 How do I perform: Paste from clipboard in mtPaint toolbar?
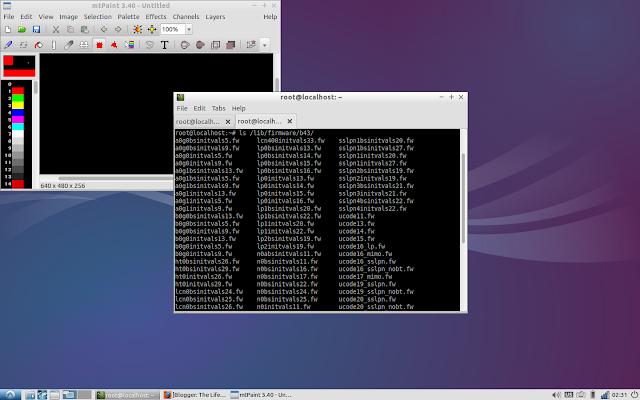point(84,29)
